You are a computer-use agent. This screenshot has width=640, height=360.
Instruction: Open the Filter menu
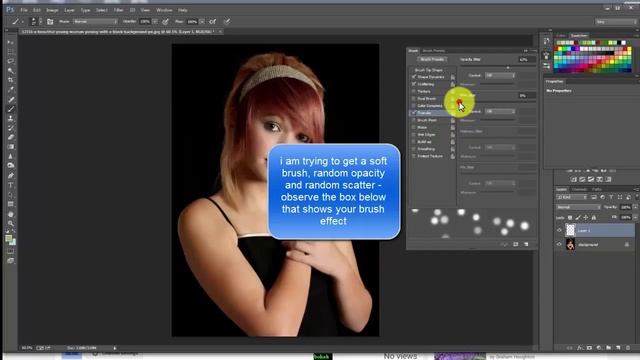click(x=118, y=10)
